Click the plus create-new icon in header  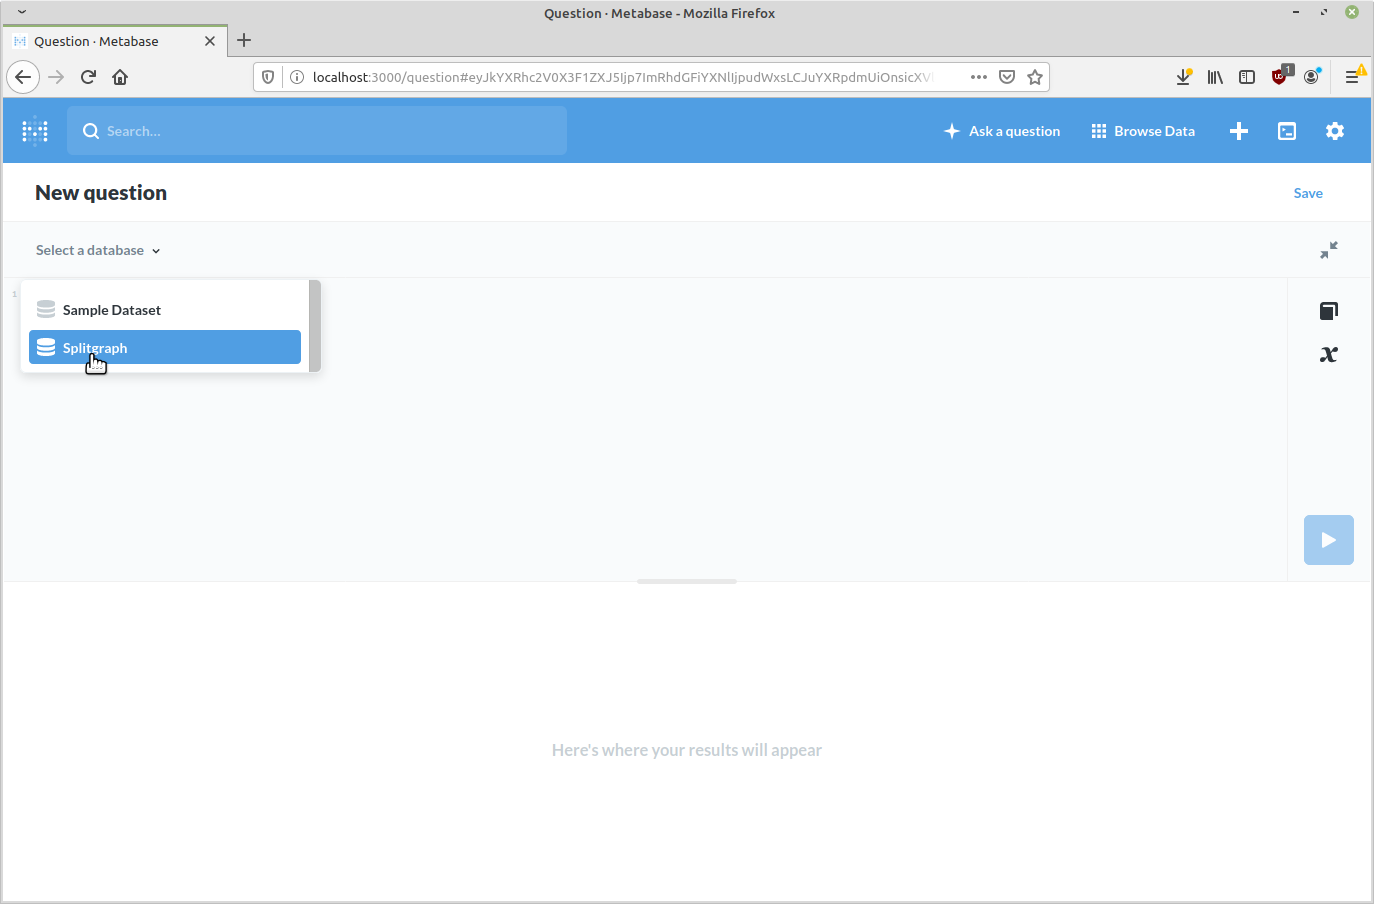(x=1239, y=131)
